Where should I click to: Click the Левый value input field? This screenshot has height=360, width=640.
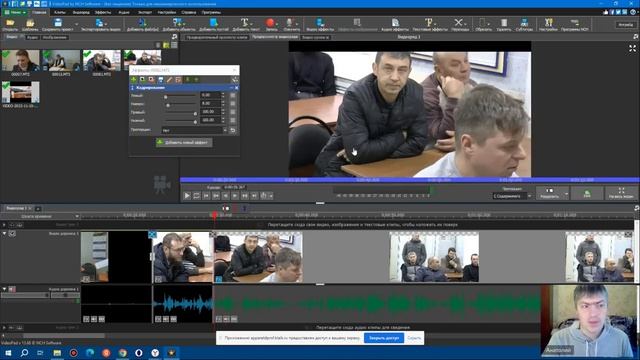(x=210, y=95)
